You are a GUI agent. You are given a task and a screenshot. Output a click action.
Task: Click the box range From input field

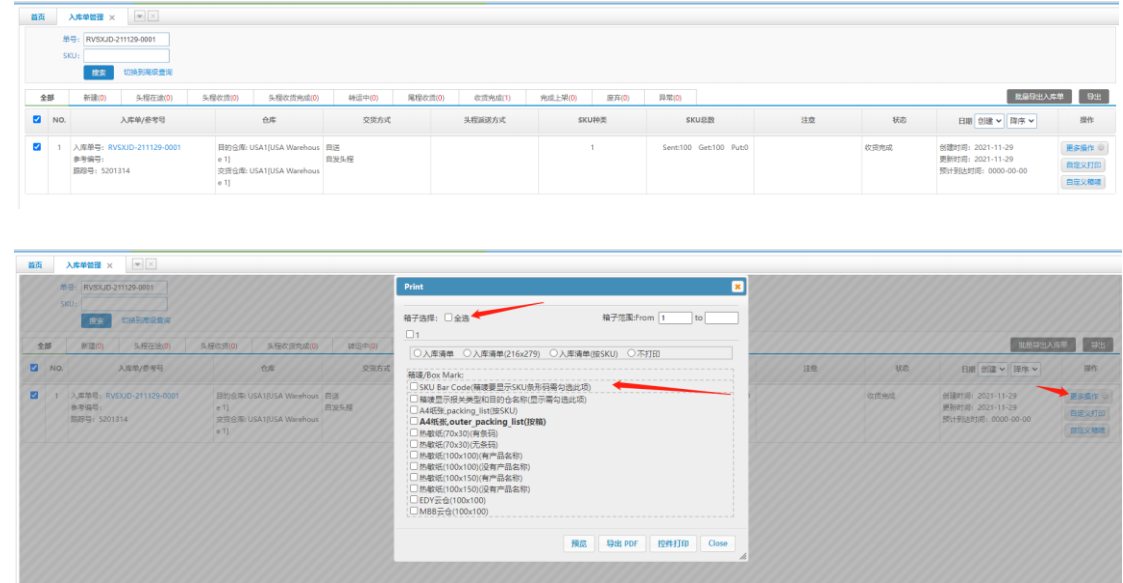[x=674, y=318]
